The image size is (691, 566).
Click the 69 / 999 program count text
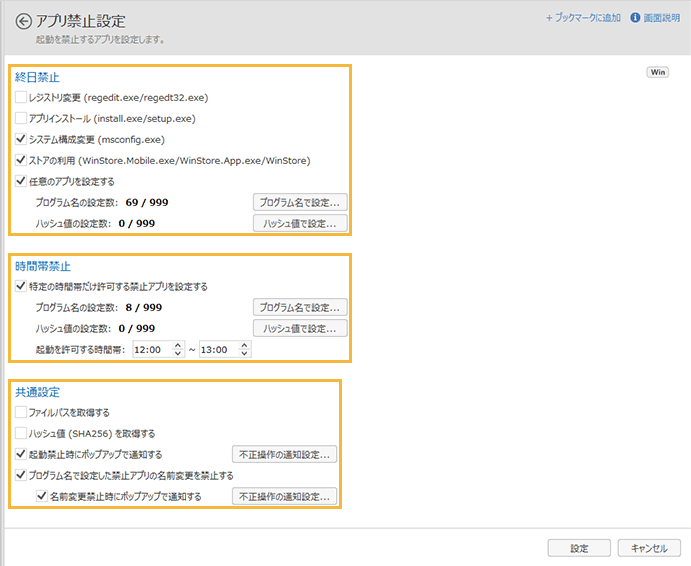147,202
